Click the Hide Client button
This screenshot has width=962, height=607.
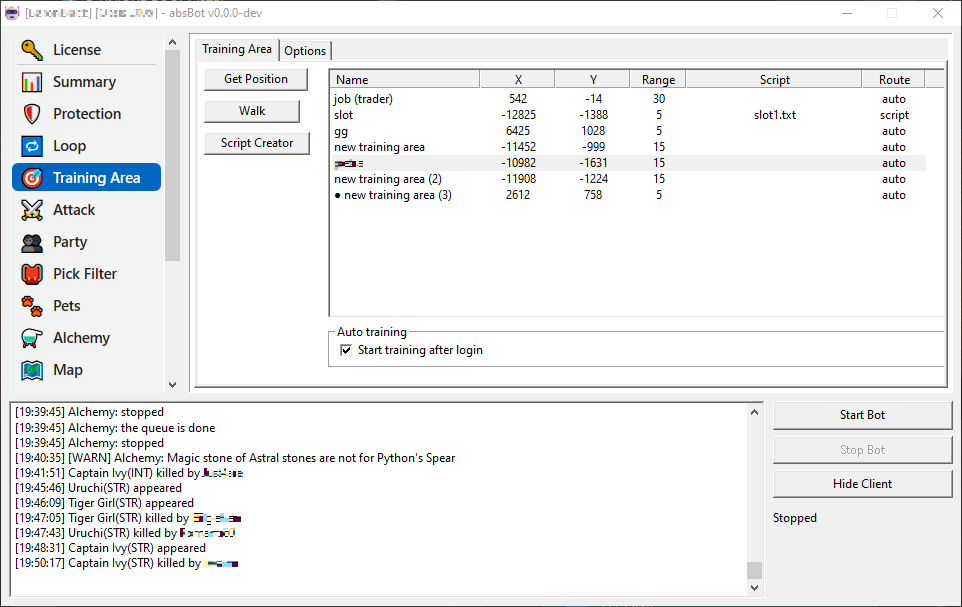(x=862, y=484)
